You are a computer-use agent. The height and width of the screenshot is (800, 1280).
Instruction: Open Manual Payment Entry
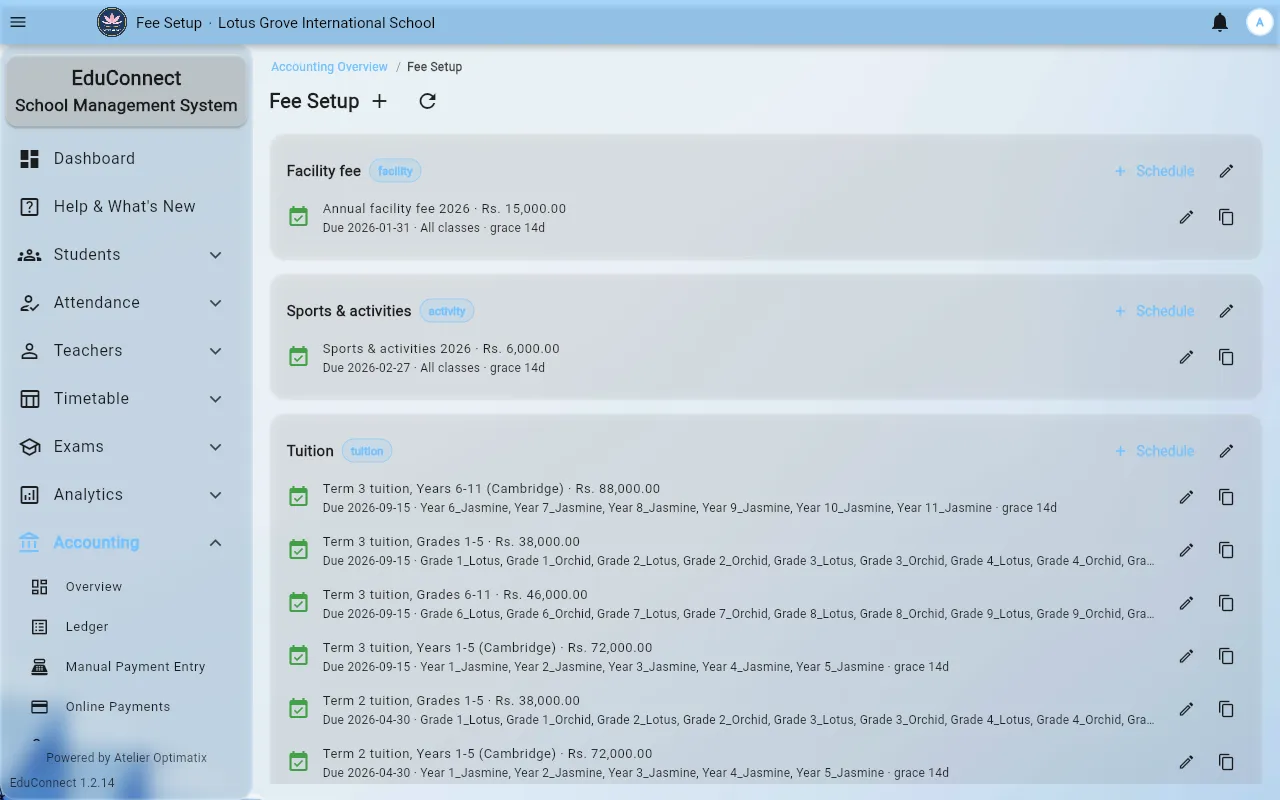[x=125, y=667]
